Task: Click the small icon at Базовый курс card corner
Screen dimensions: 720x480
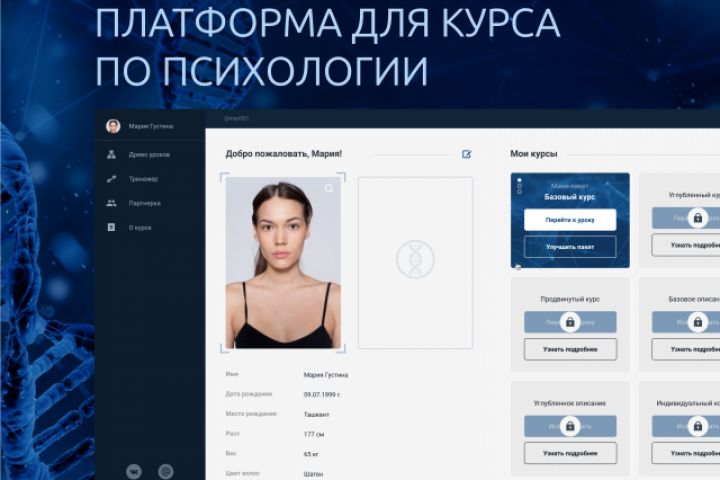Action: pyautogui.click(x=518, y=267)
